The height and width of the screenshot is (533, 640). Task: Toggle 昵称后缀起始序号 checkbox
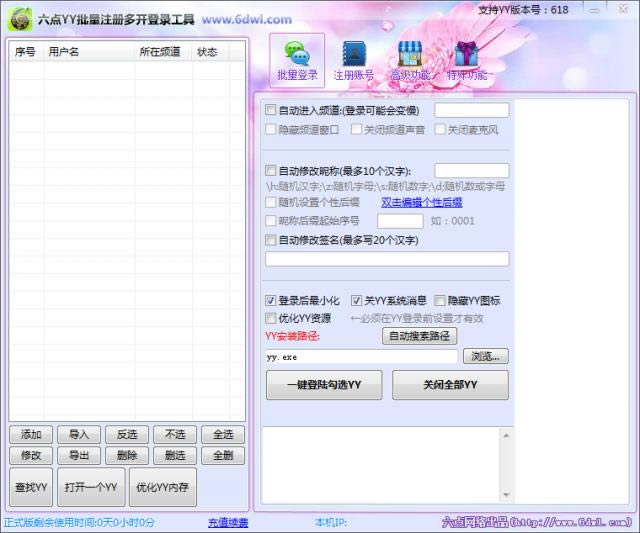[271, 221]
